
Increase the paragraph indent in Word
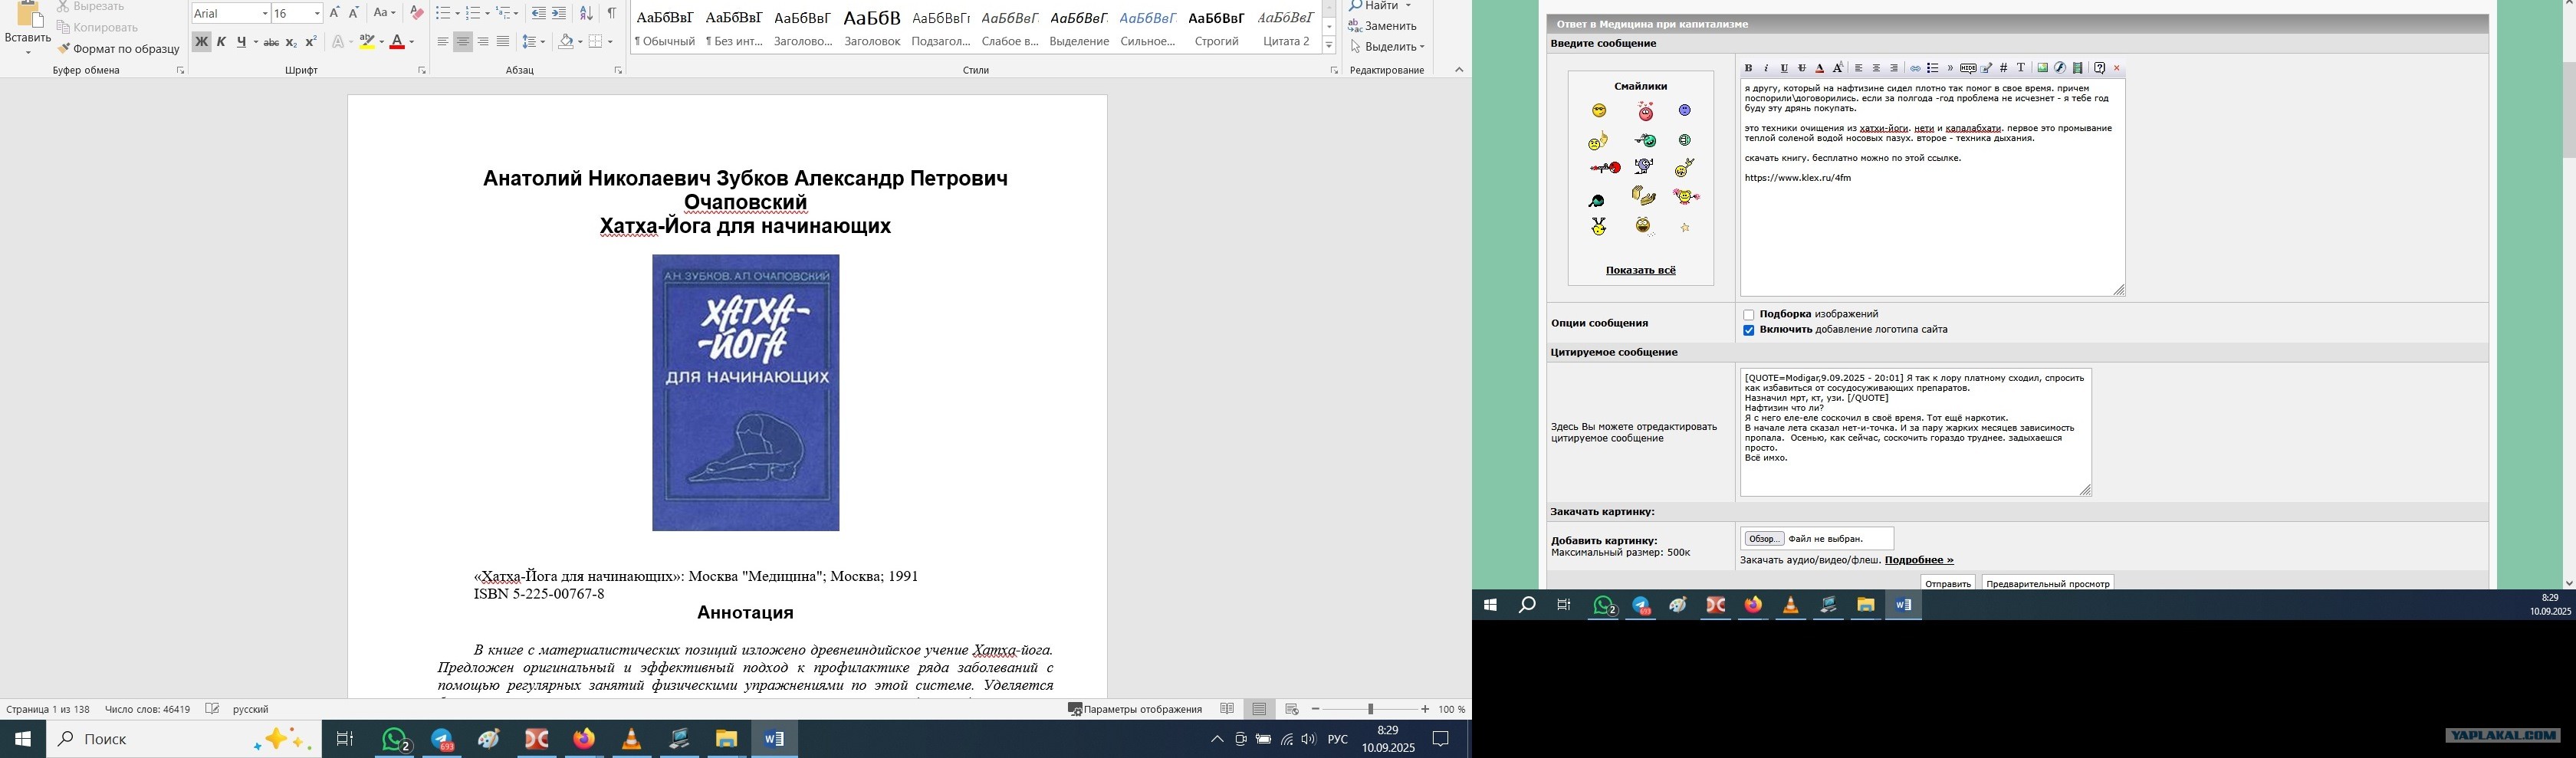coord(559,13)
